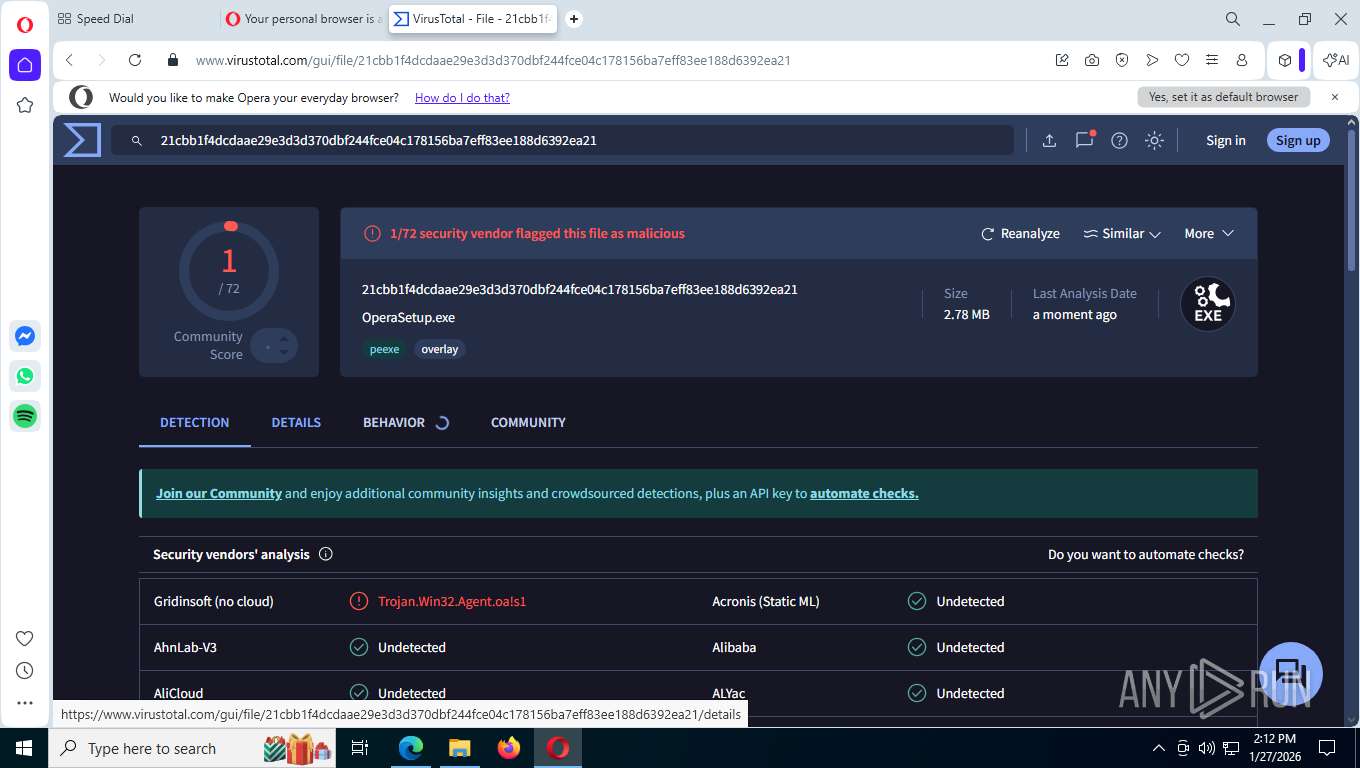The image size is (1360, 768).
Task: Open File Explorer from taskbar
Action: (459, 748)
